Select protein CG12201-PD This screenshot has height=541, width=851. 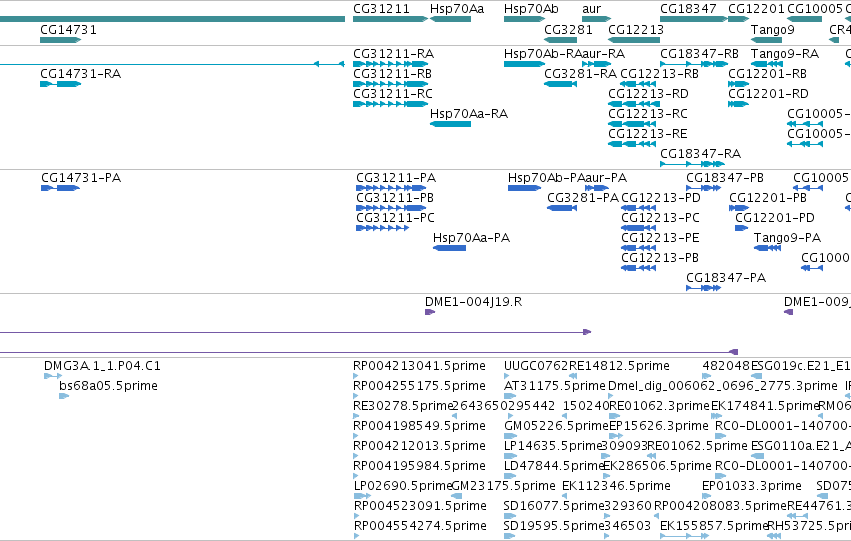742,228
